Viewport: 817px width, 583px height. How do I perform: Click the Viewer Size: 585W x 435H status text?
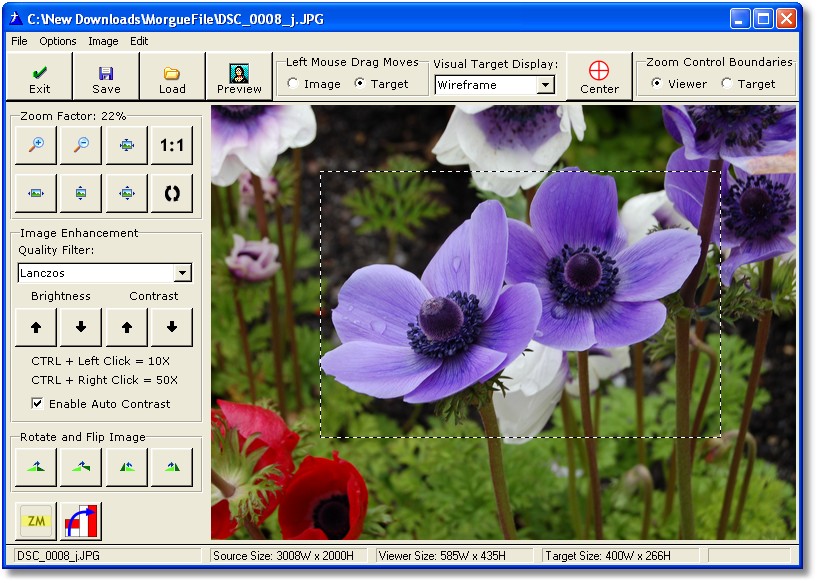[x=442, y=556]
